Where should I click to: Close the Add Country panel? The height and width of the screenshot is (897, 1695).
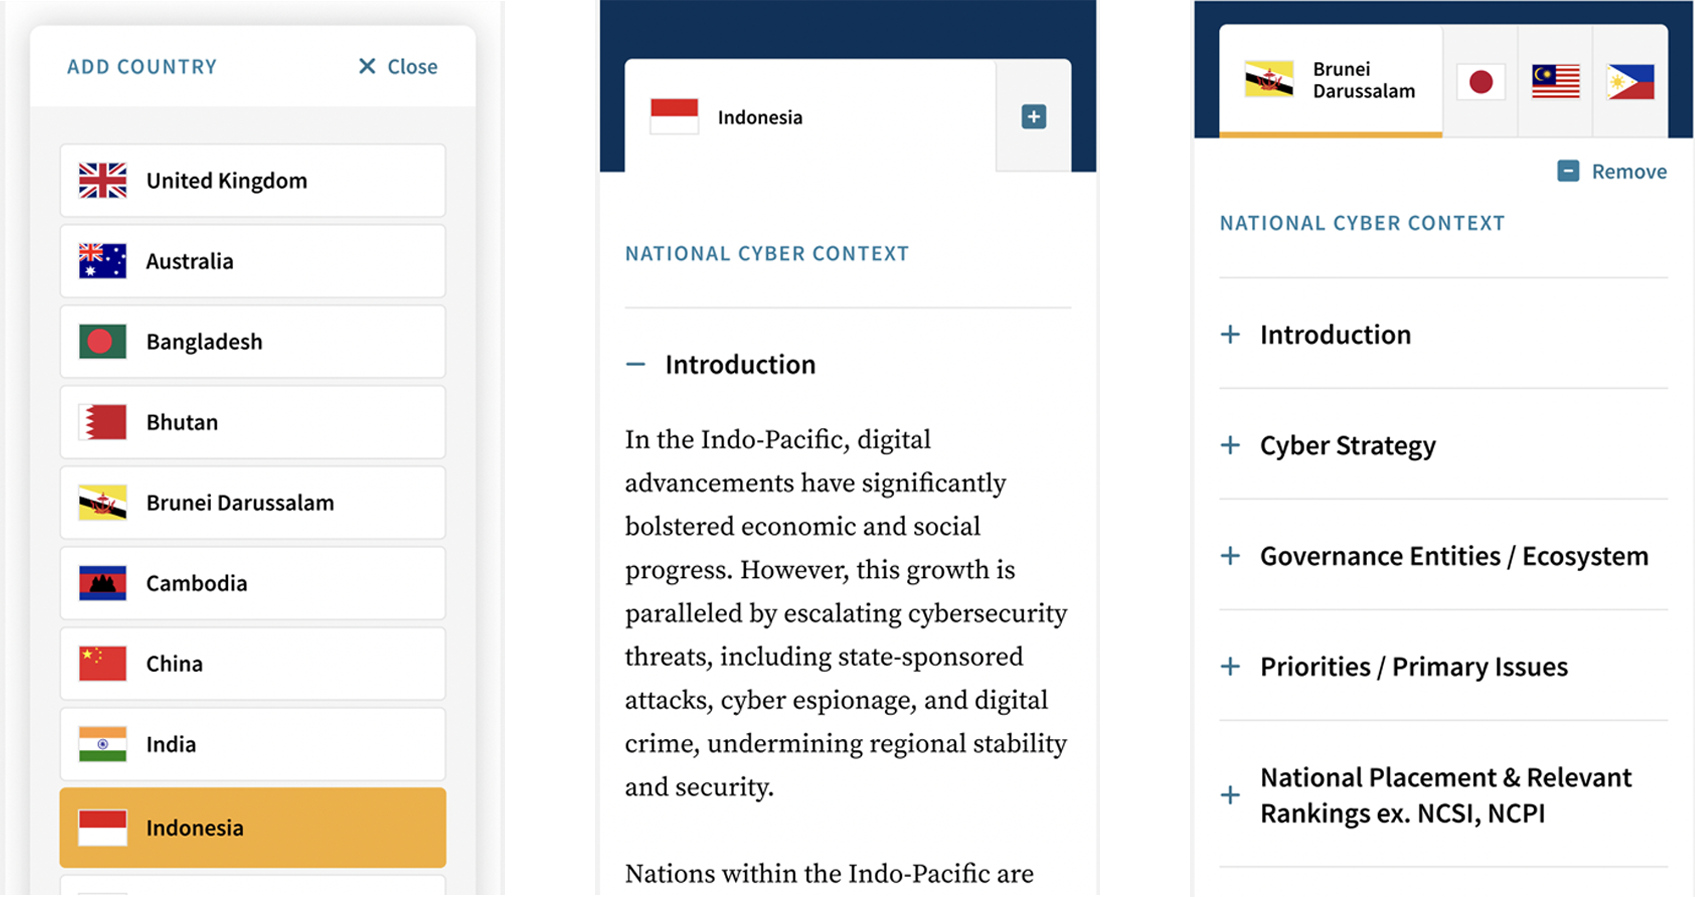click(x=410, y=66)
